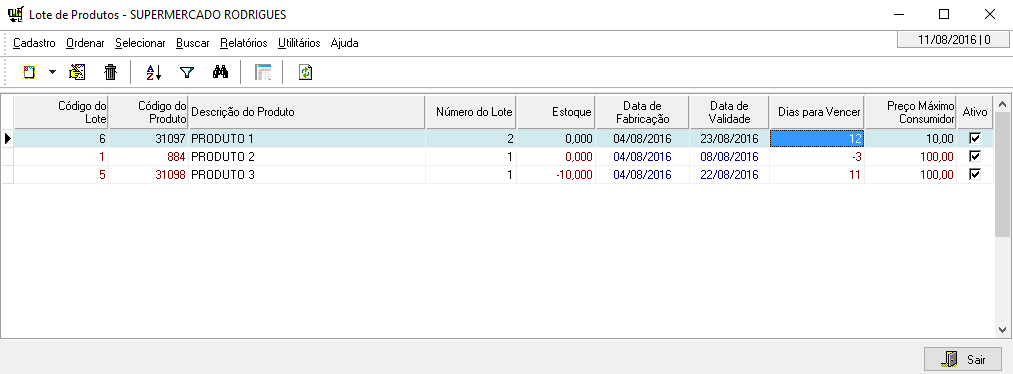Click the Sair button
1013x374 pixels.
point(963,360)
